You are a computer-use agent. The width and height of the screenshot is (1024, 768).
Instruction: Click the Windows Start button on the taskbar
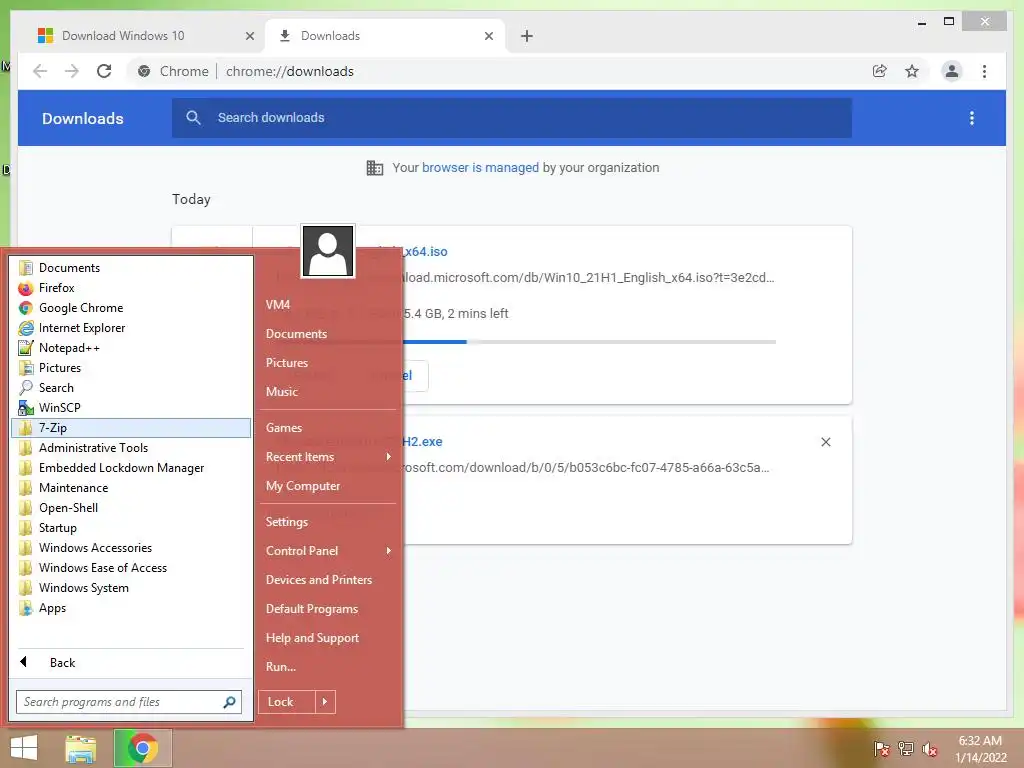24,748
